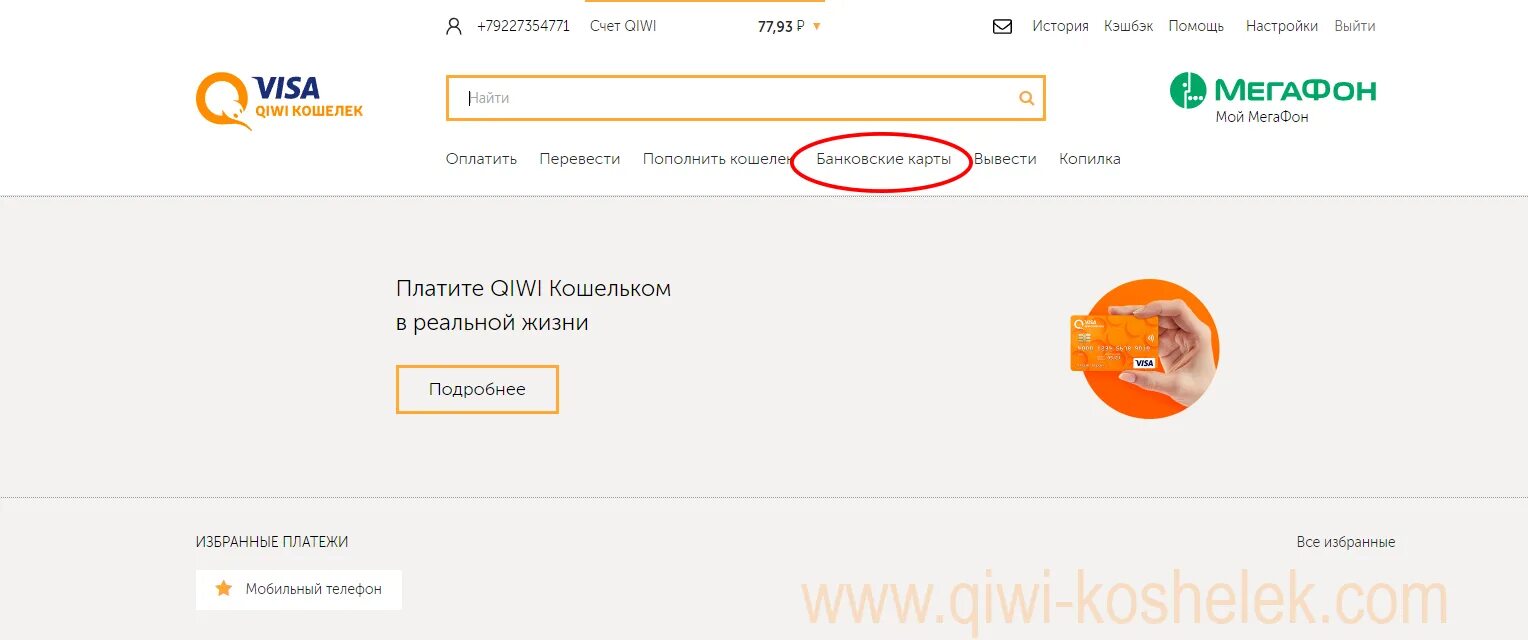Screen dimensions: 1528x640
Task: Go to the Вывести section
Action: pos(1005,159)
